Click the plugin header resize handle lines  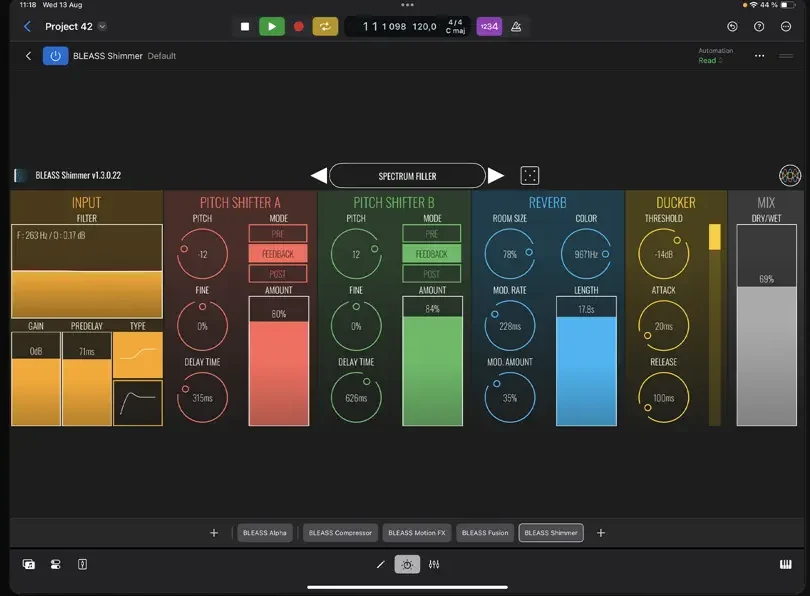786,56
